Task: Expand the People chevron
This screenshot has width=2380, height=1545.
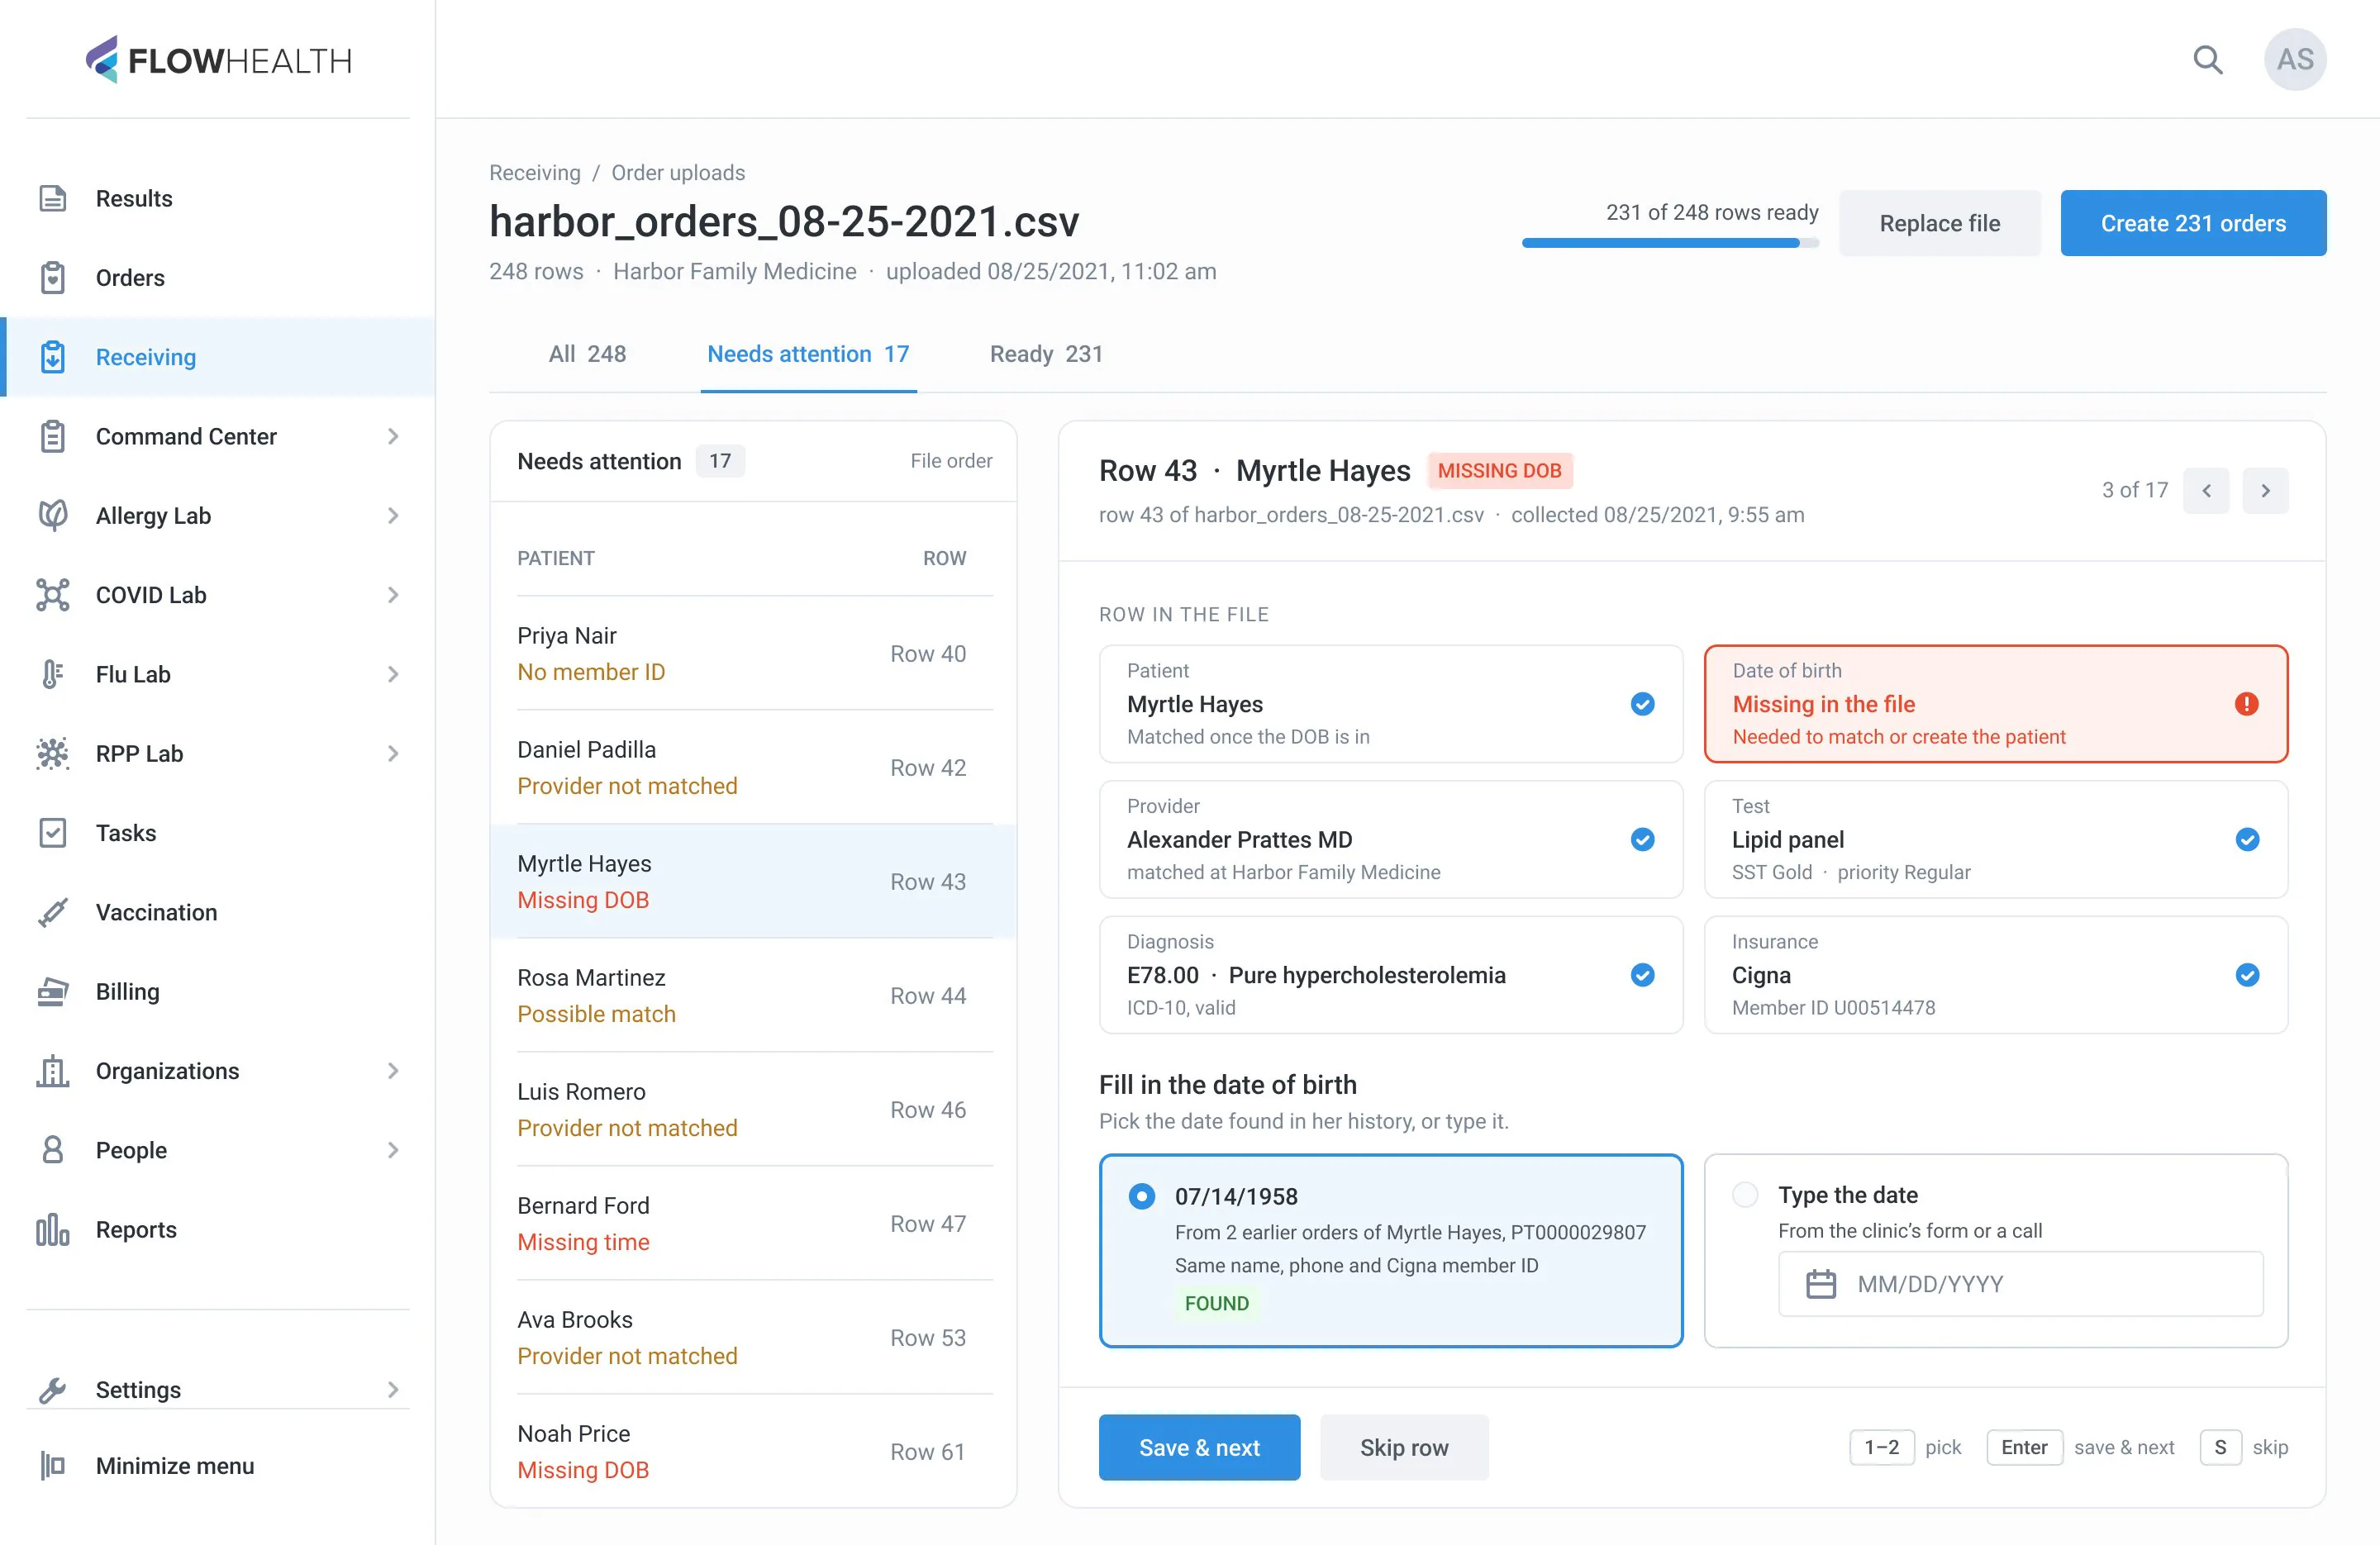Action: pos(393,1150)
